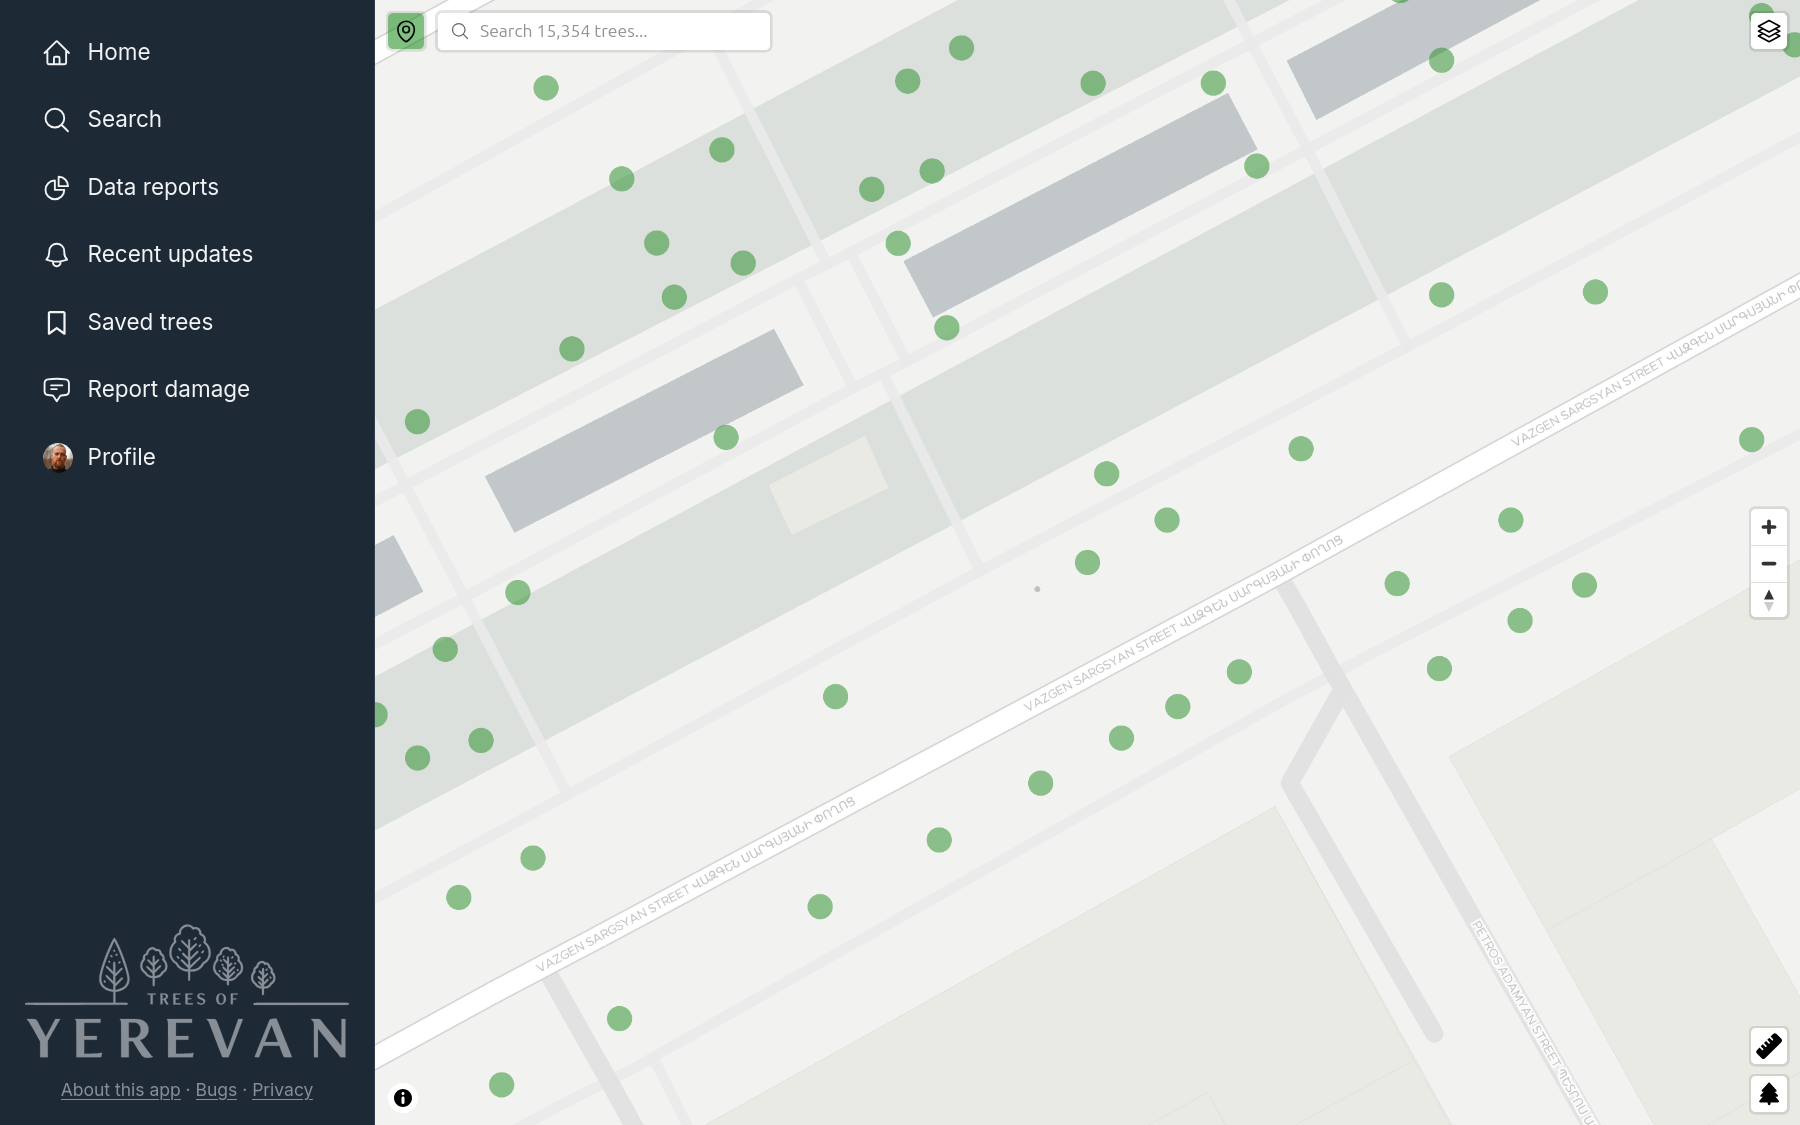Click the magnifier icon beside Search

[x=57, y=120]
